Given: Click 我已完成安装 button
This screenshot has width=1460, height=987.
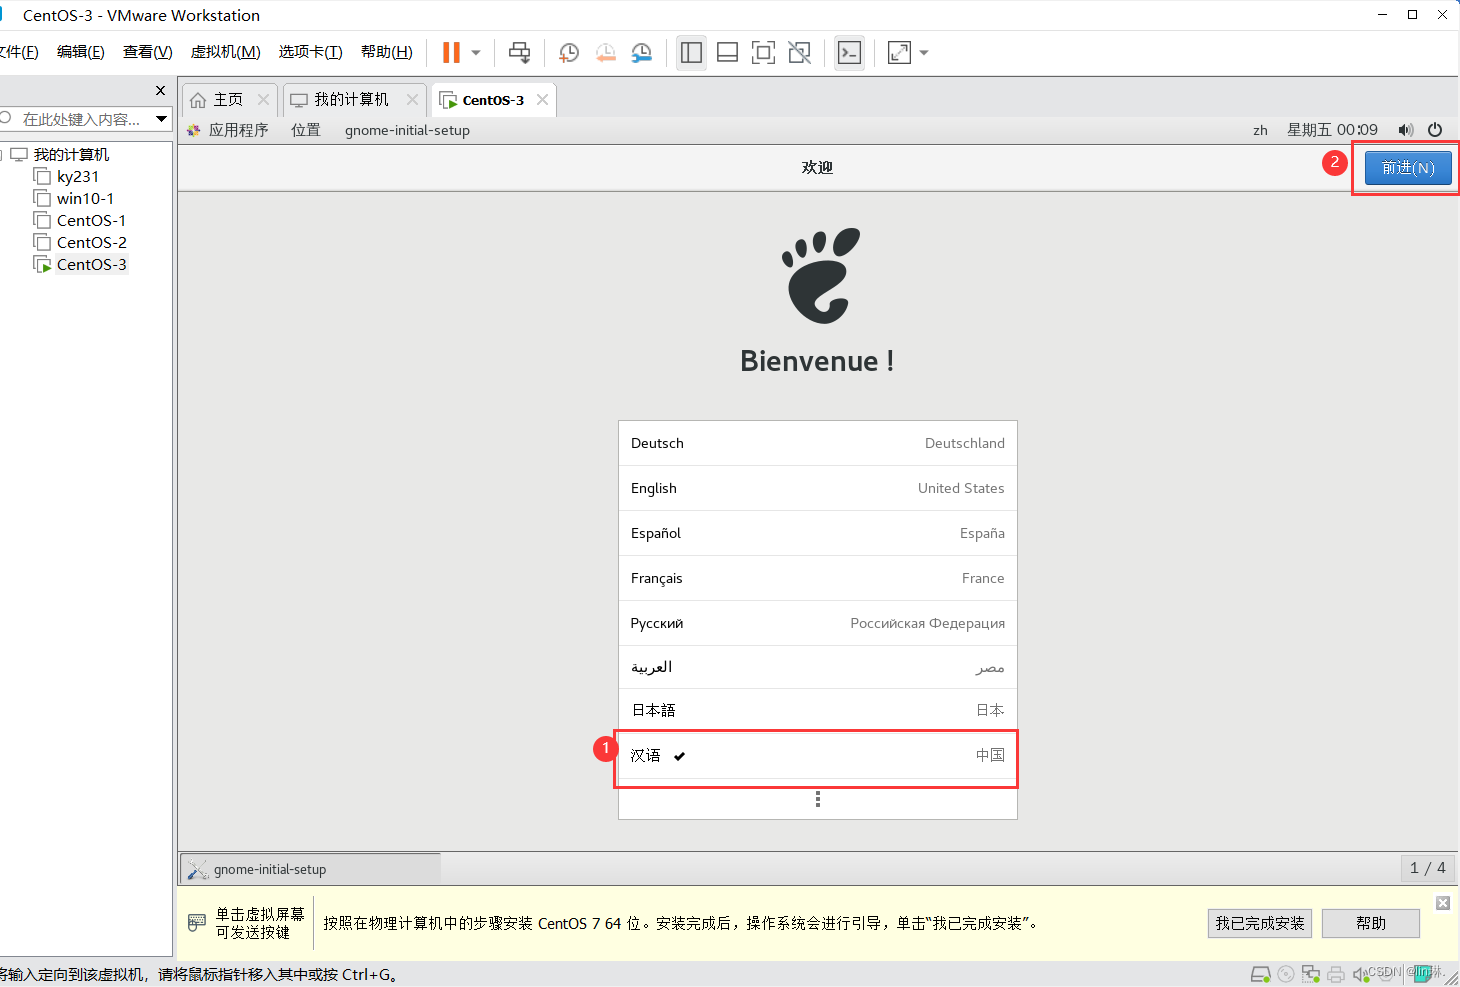Looking at the screenshot, I should tap(1260, 923).
